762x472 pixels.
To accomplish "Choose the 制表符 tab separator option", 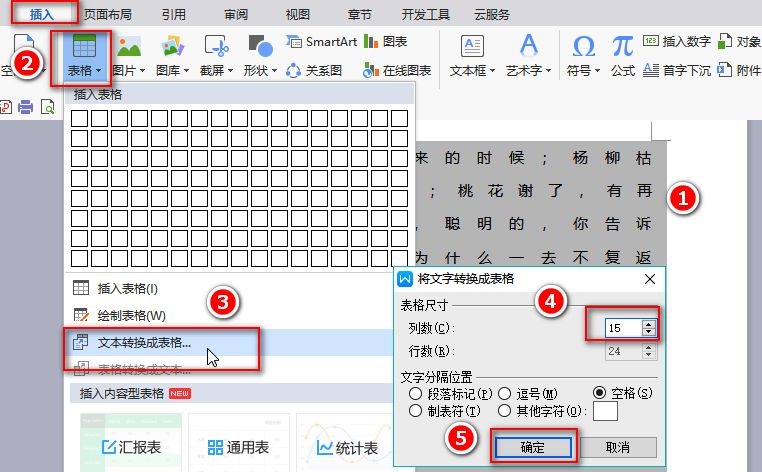I will [x=416, y=411].
